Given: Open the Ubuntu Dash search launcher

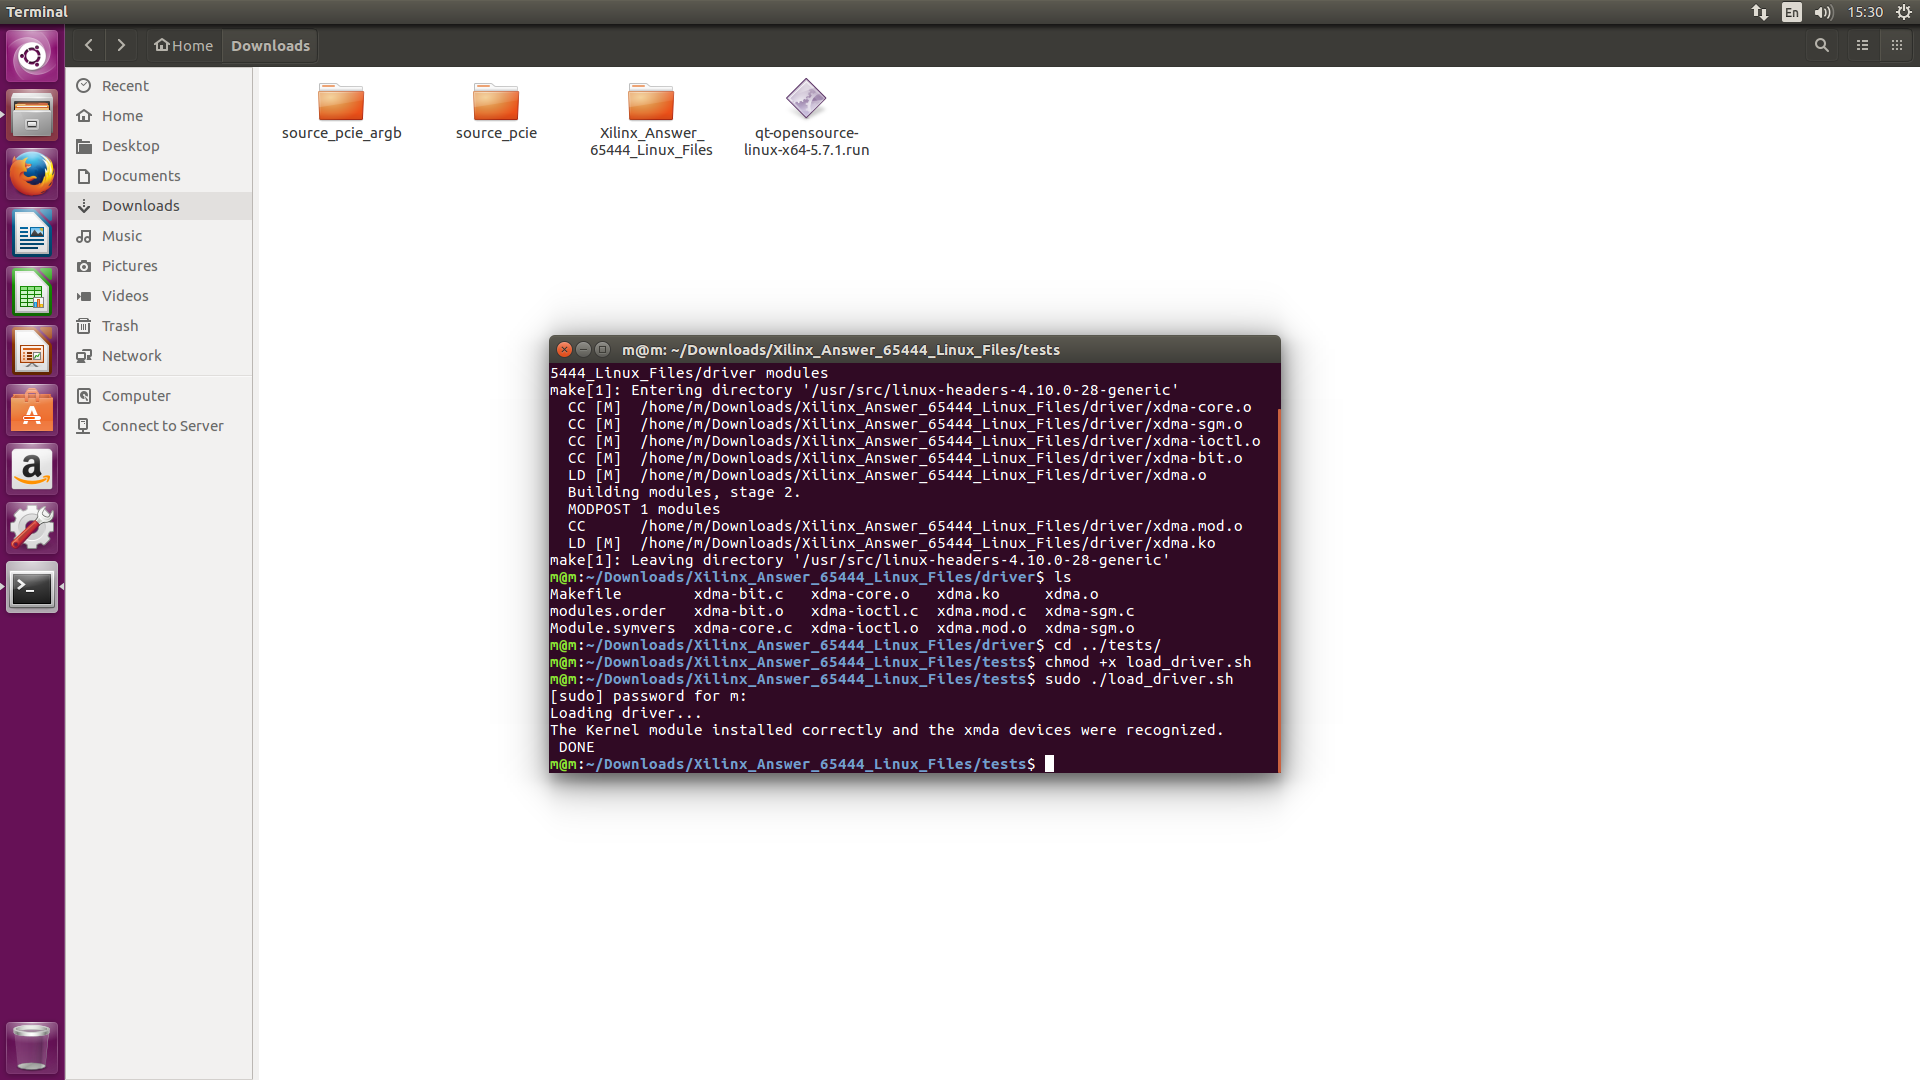Looking at the screenshot, I should coord(32,56).
